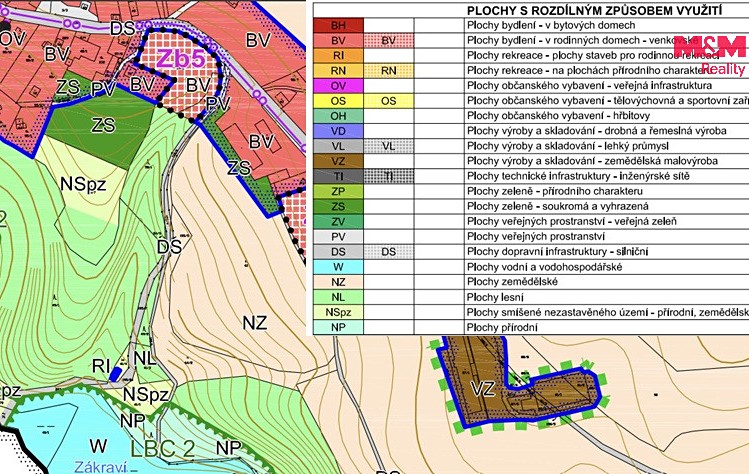The height and width of the screenshot is (474, 749).
Task: Click the cyan W legend swatch
Action: click(338, 267)
